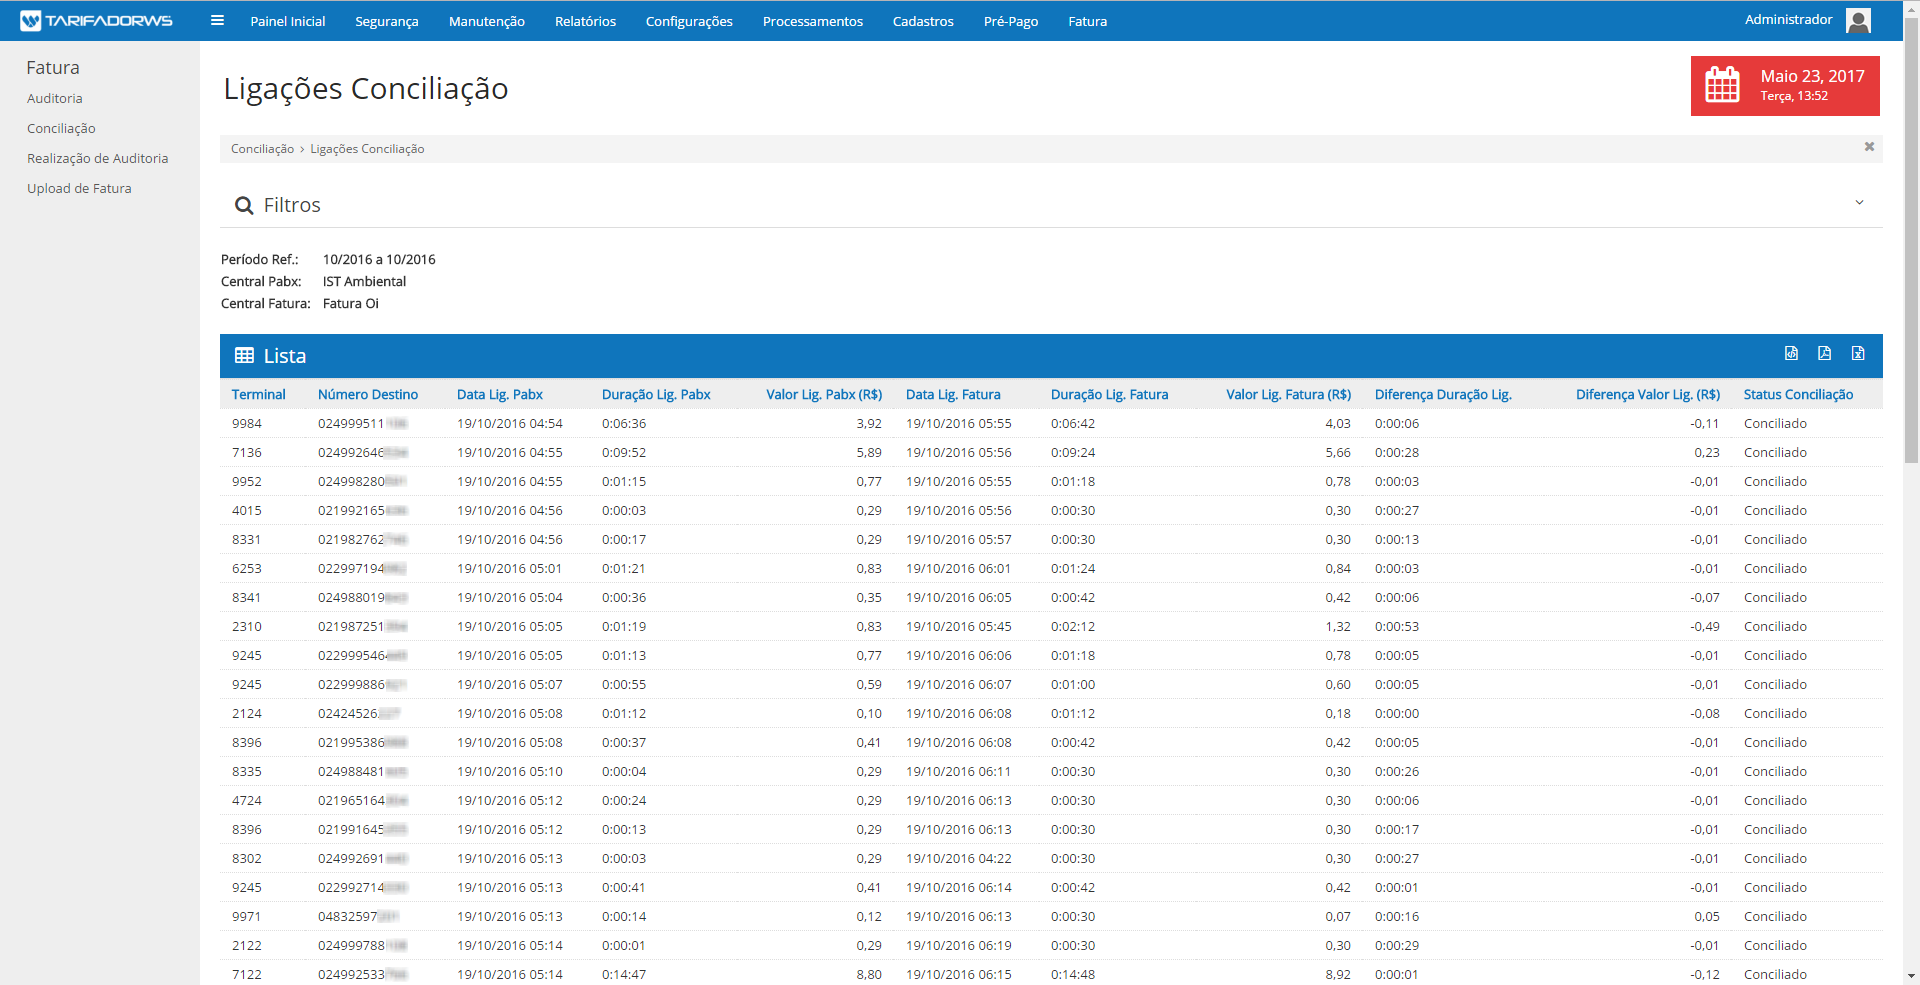Screen dimensions: 1920x985
Task: Click Fatura Oi central value
Action: coord(350,303)
